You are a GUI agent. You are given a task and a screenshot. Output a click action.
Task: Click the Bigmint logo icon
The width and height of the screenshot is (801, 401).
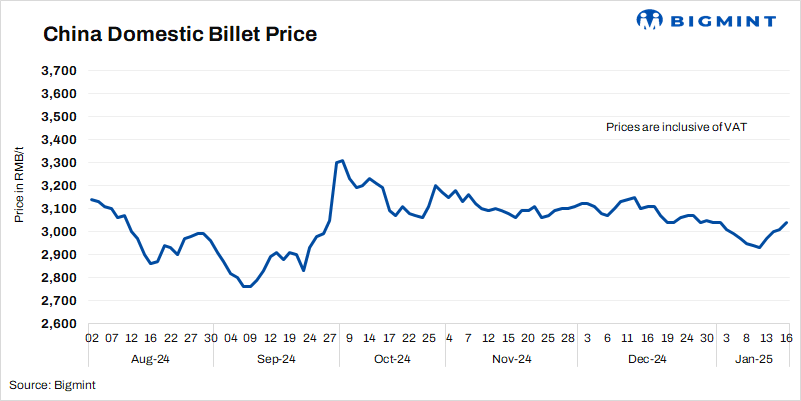pos(649,19)
